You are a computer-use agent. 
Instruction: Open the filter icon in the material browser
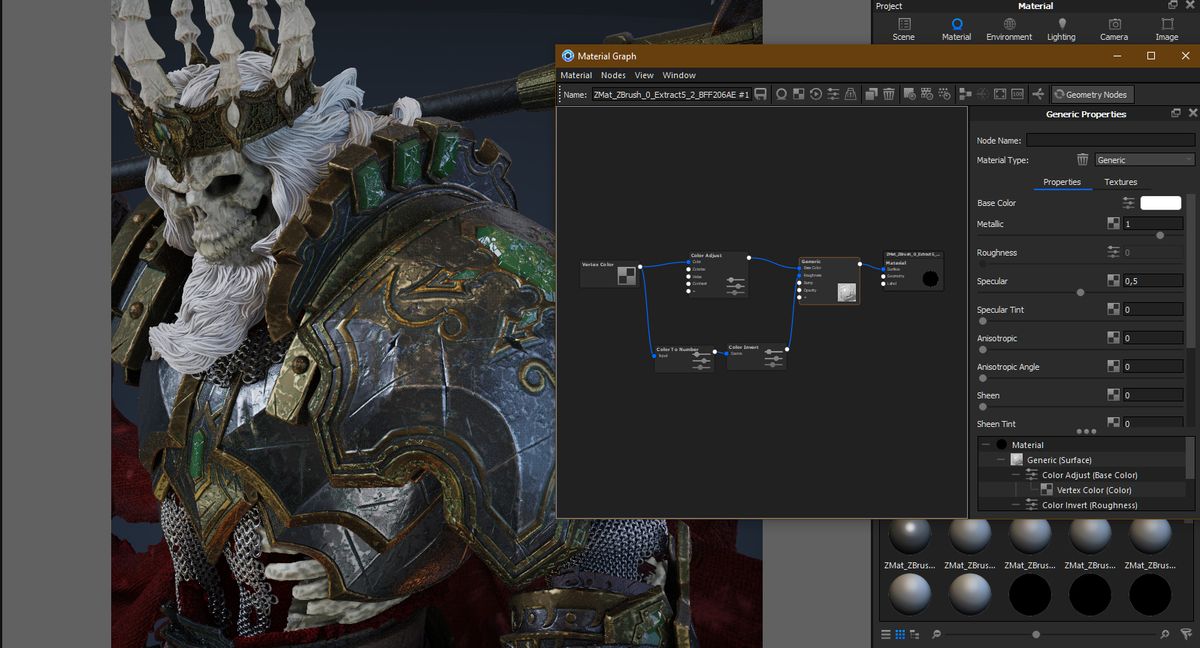tap(1187, 634)
